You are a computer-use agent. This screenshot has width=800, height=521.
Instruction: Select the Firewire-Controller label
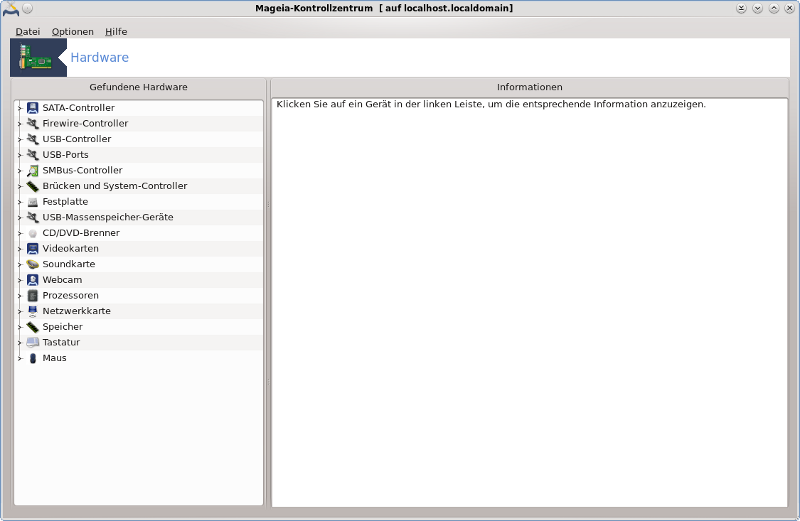coord(85,123)
